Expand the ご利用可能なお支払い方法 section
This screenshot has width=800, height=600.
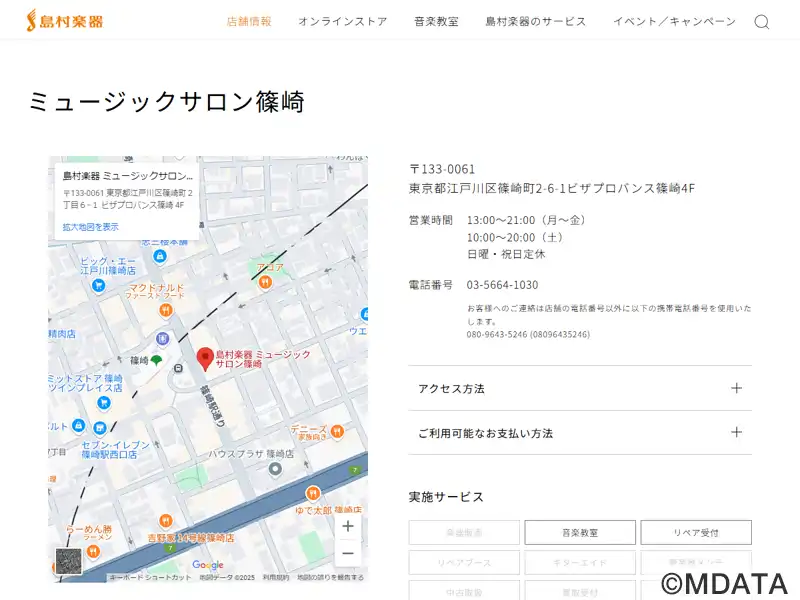(x=580, y=433)
